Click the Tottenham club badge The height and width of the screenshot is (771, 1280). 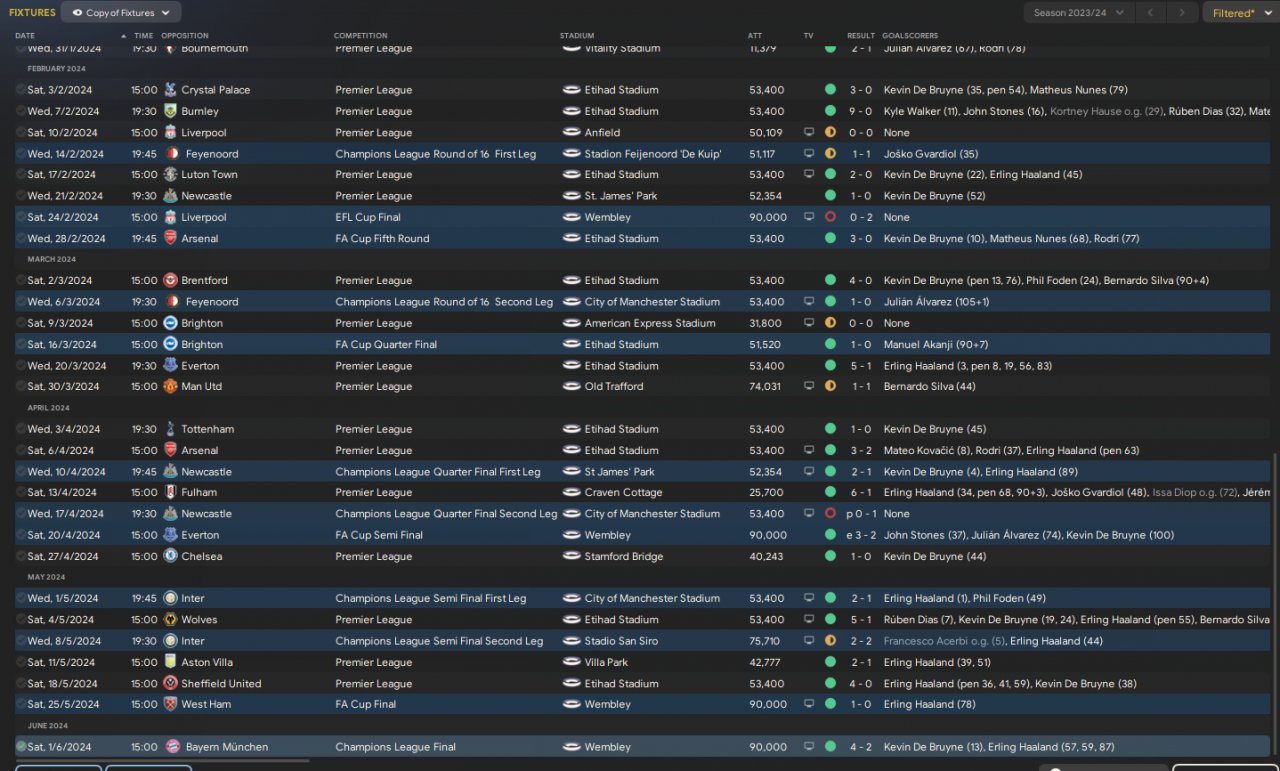click(170, 429)
